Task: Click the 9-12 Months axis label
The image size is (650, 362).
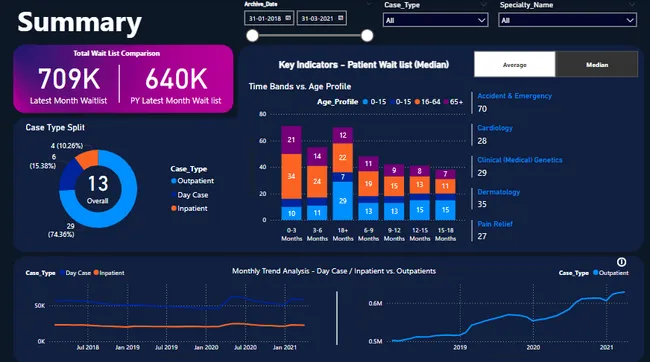Action: click(x=394, y=234)
